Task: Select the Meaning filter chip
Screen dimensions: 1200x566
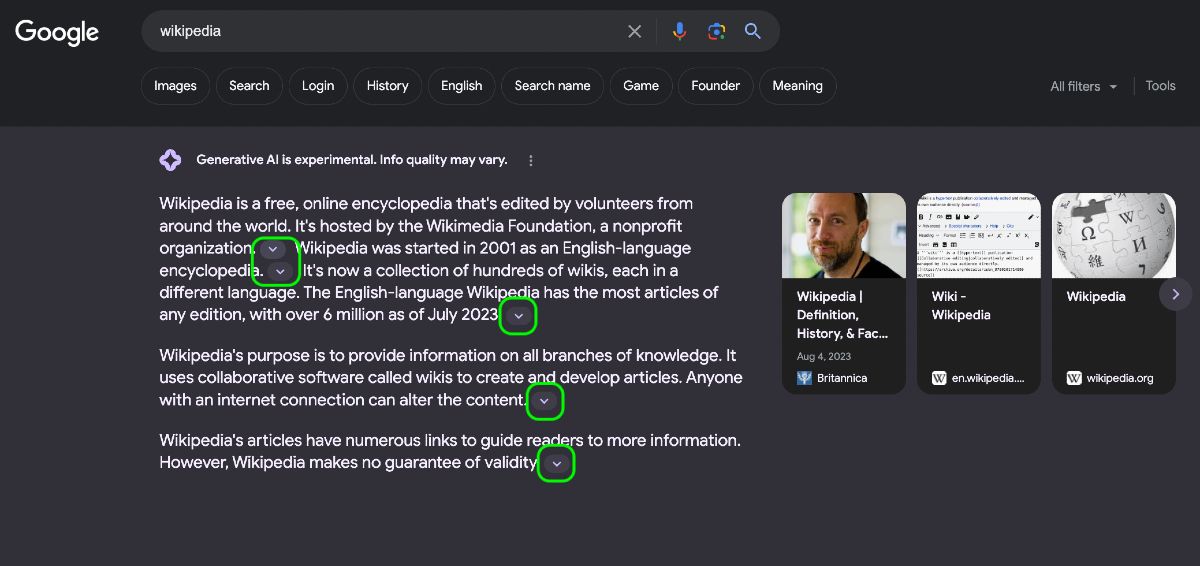Action: [x=798, y=86]
